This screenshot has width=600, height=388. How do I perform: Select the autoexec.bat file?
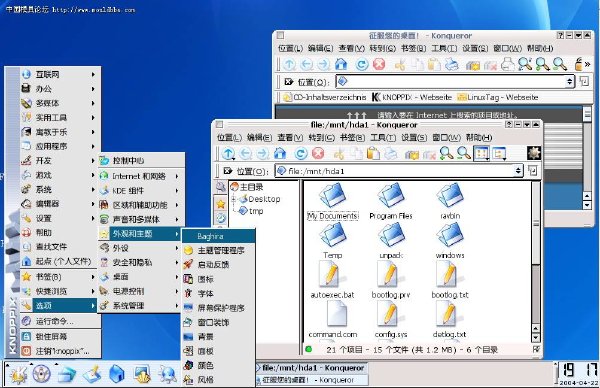click(x=332, y=280)
